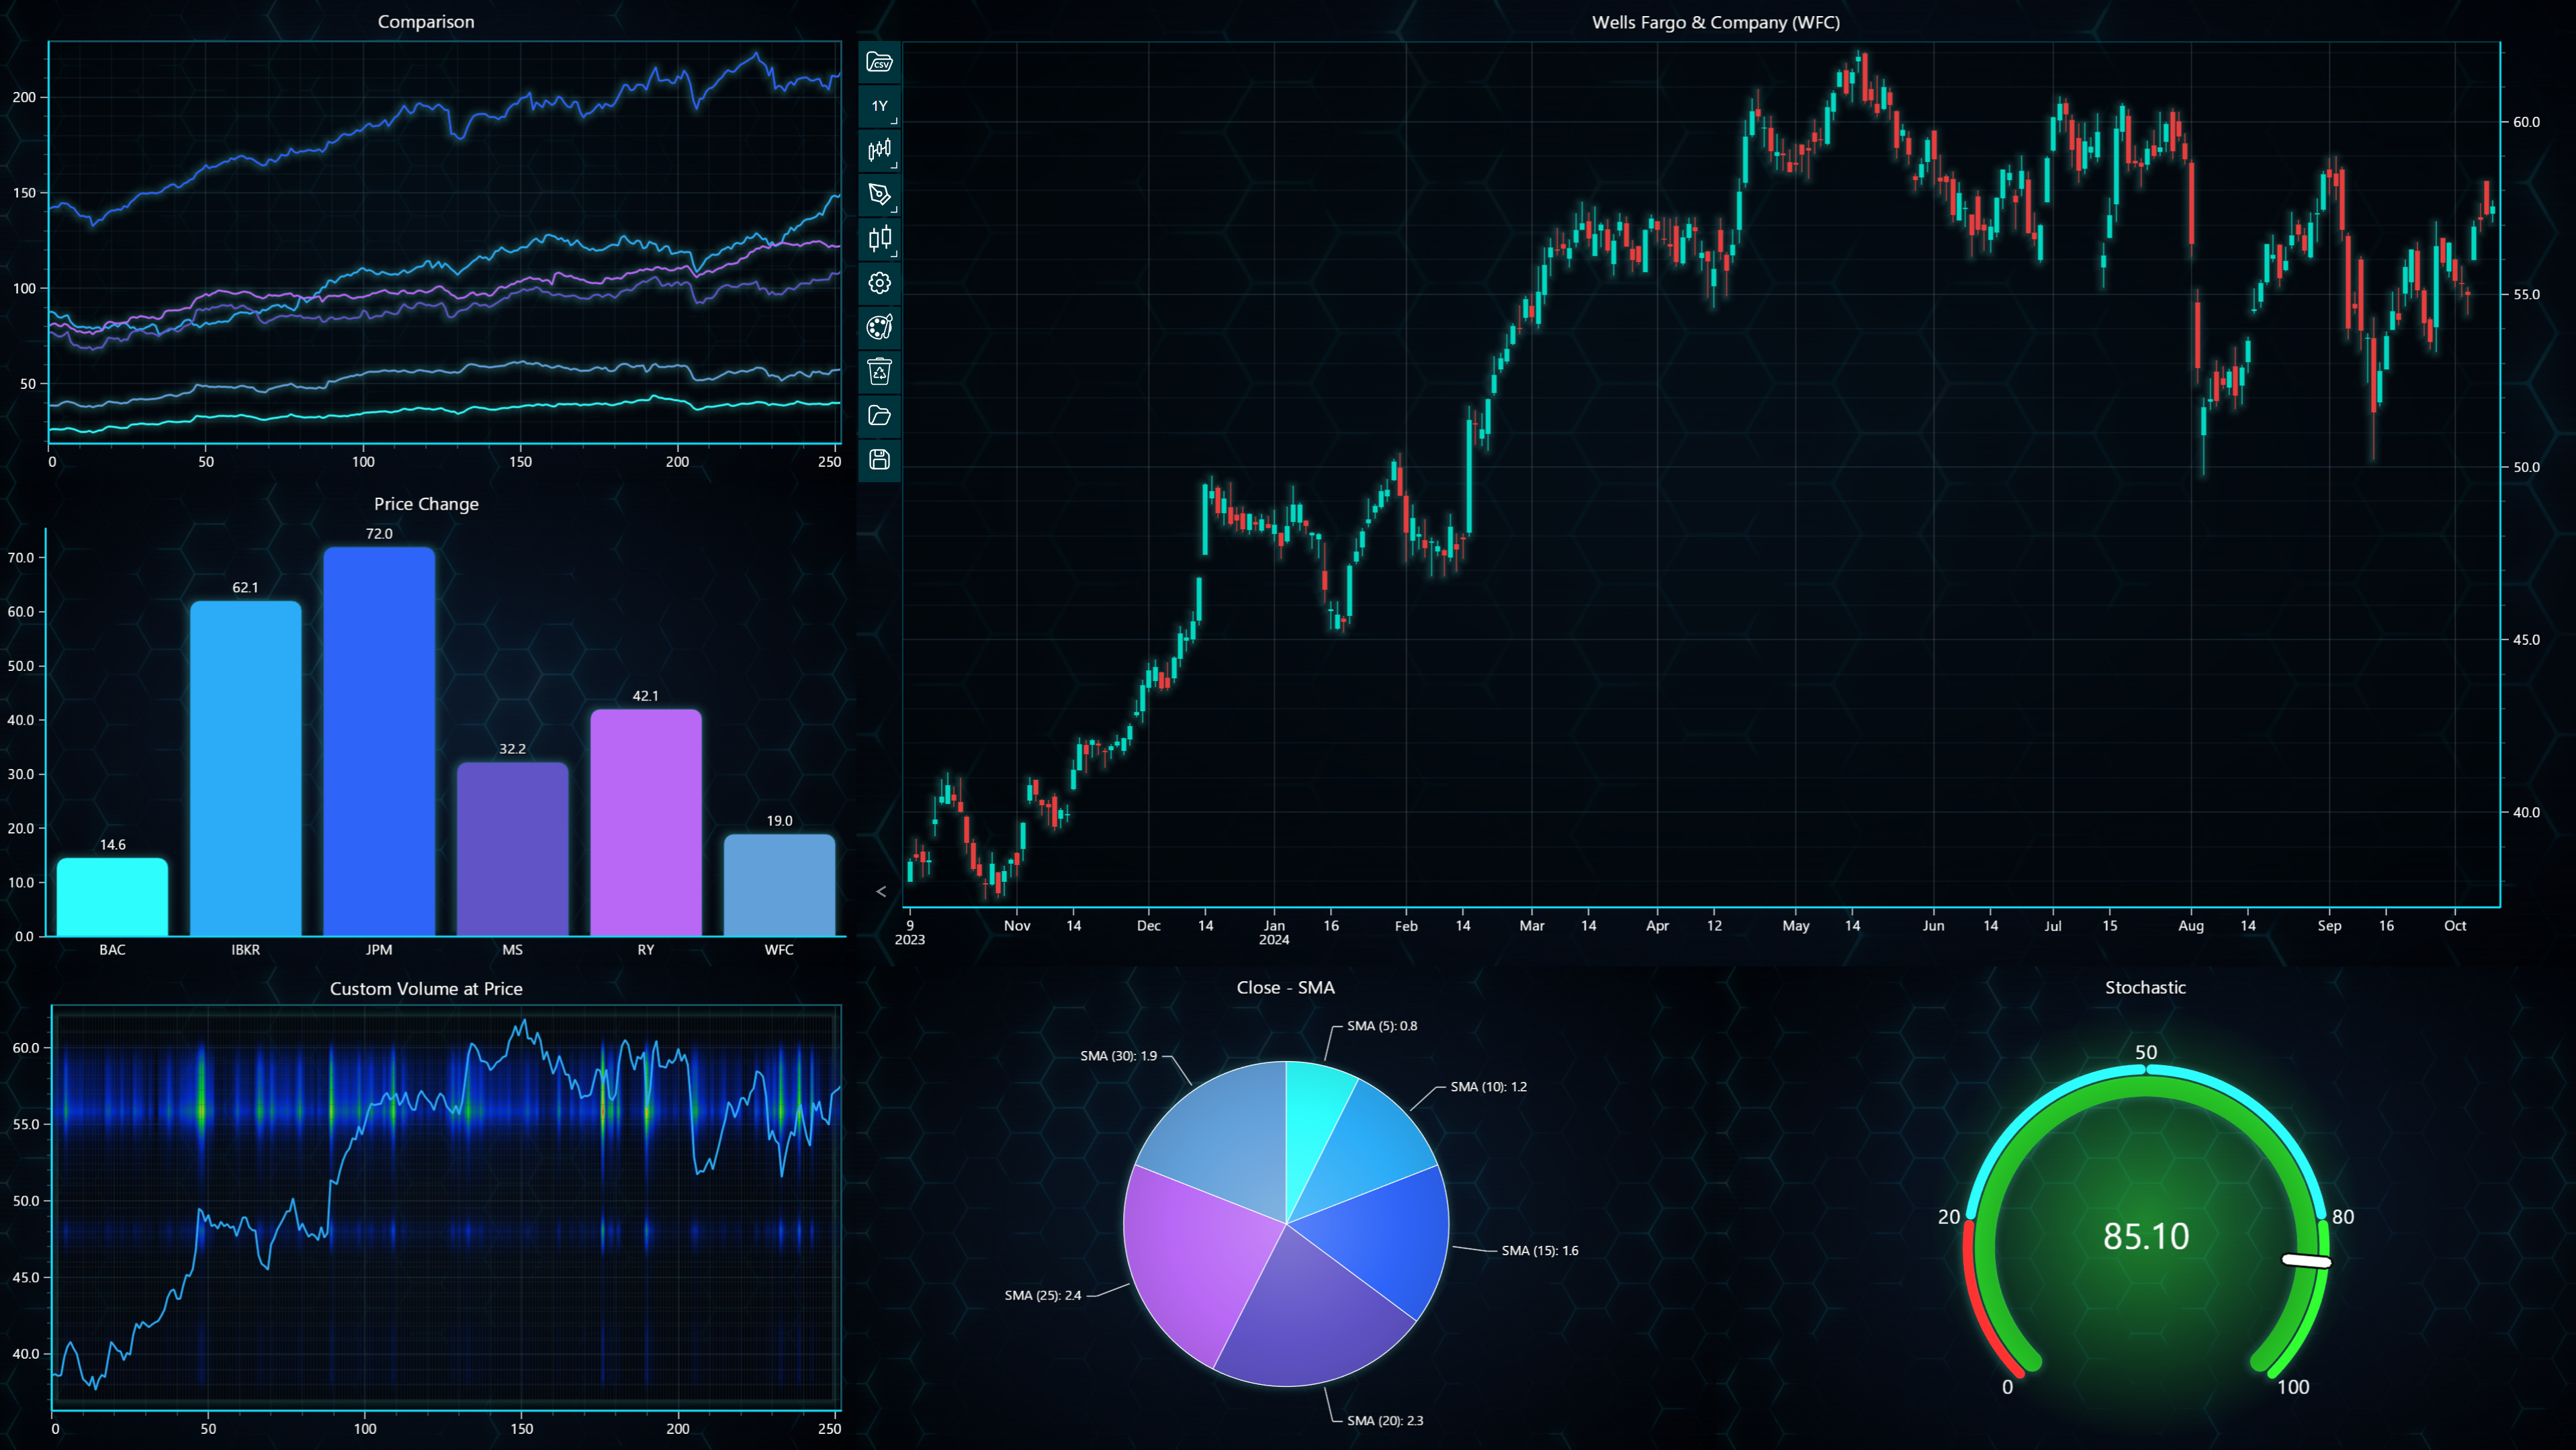Image resolution: width=2576 pixels, height=1450 pixels.
Task: Click the BAC axis label
Action: point(112,950)
